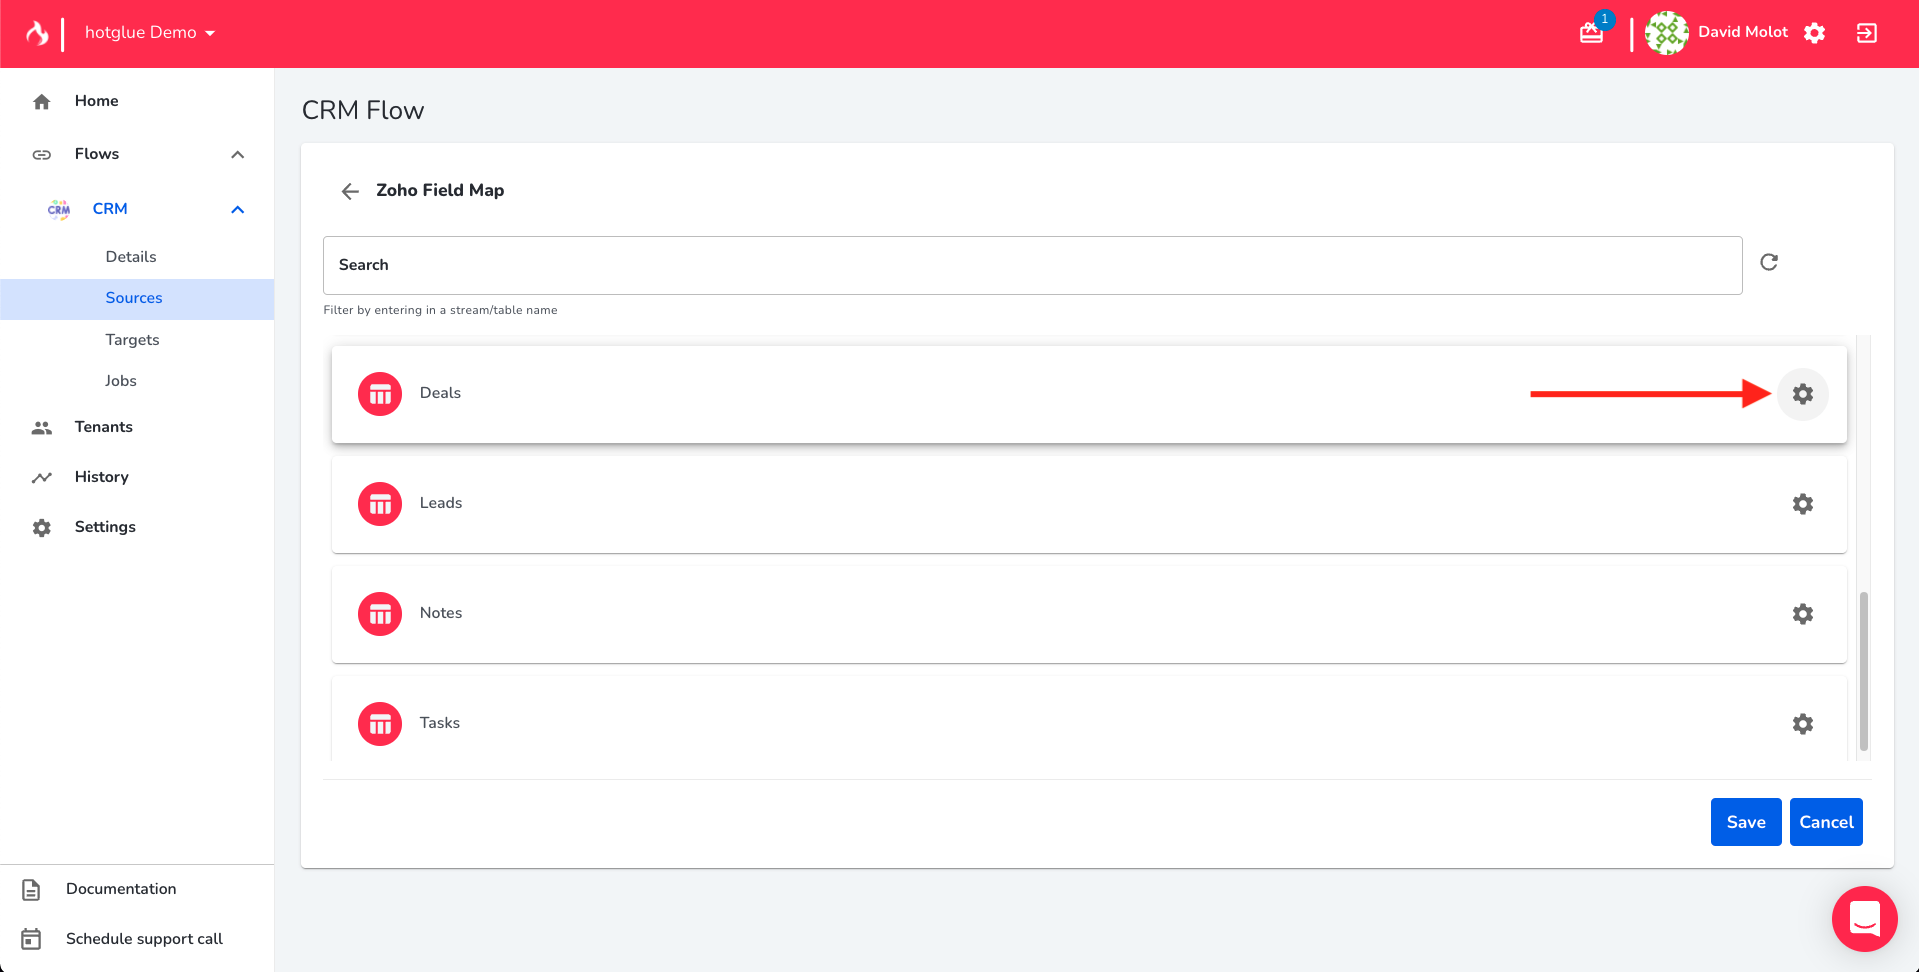Click the Home house icon in the sidebar
Viewport: 1919px width, 972px height.
pos(42,101)
